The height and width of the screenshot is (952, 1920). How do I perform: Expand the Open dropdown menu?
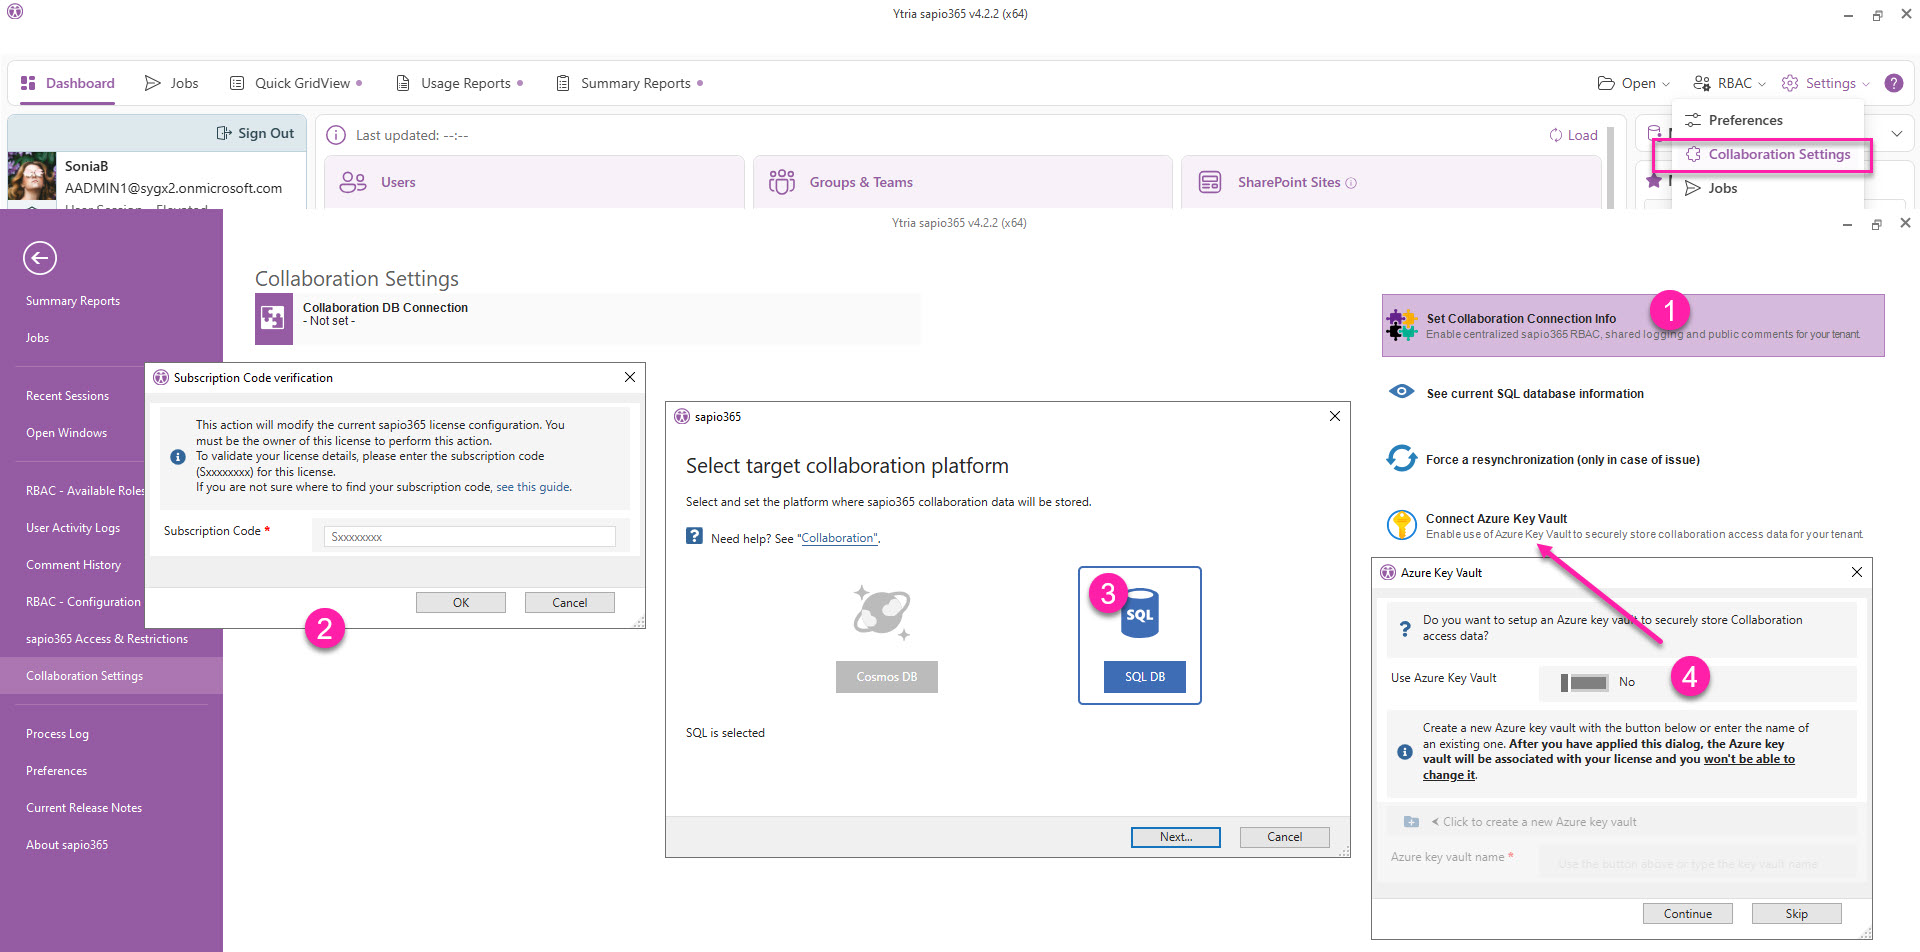pos(1634,83)
